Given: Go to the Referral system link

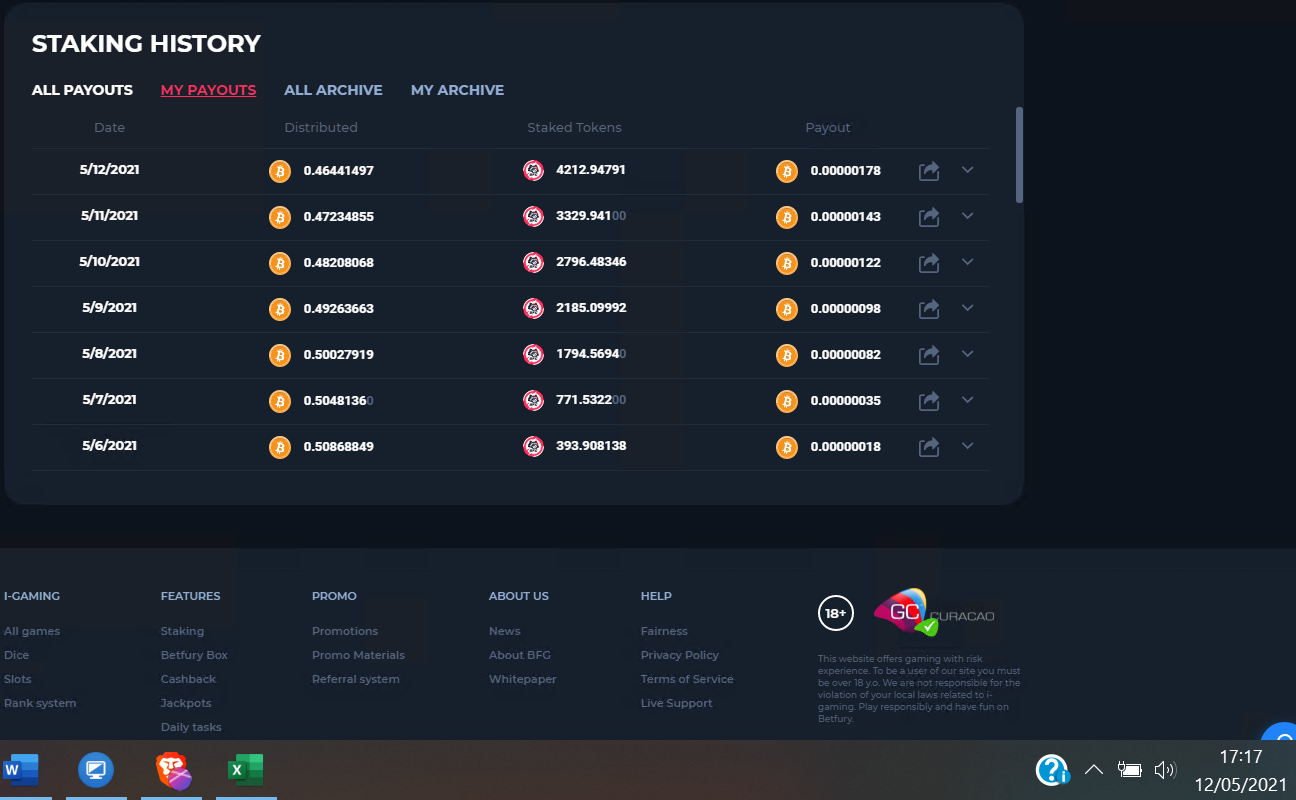Looking at the screenshot, I should coord(356,679).
